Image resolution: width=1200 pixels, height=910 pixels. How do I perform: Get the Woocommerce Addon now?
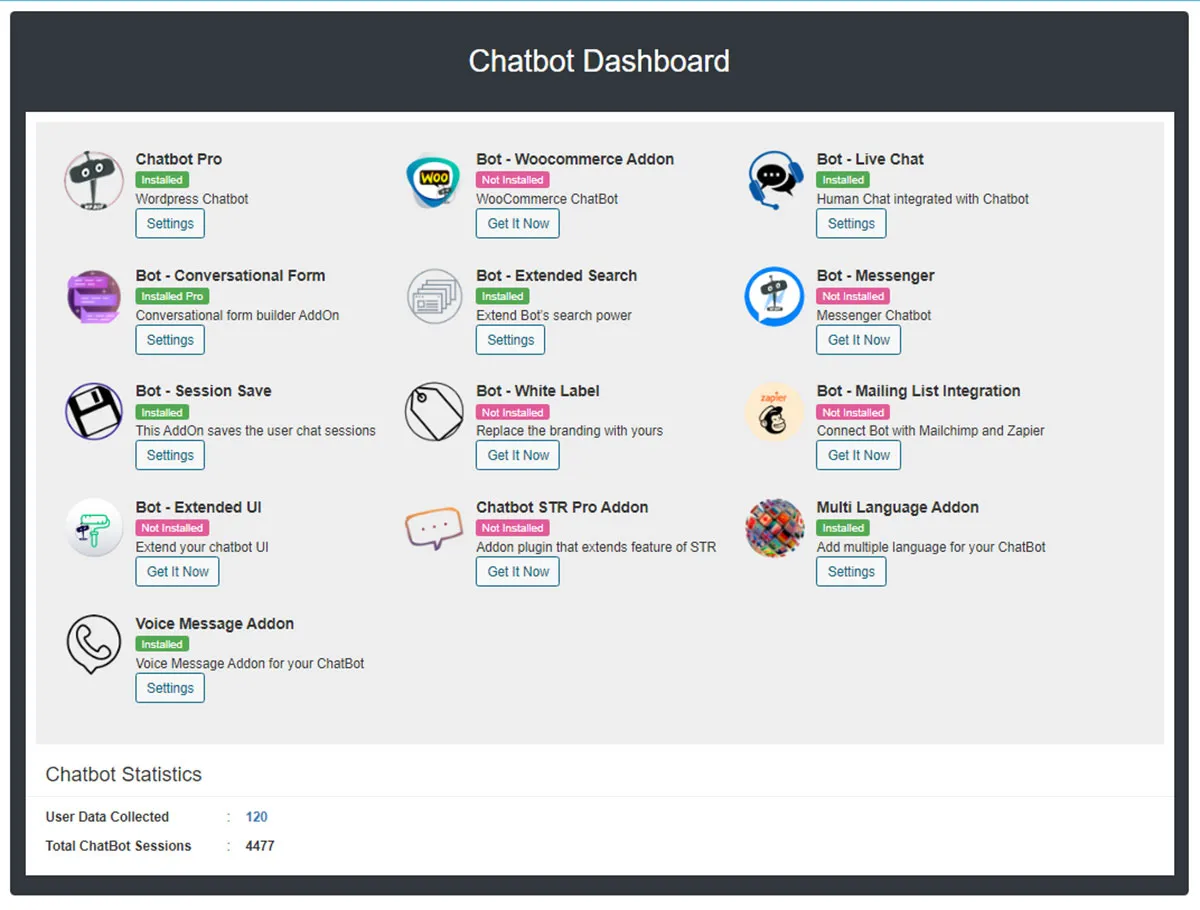[518, 224]
